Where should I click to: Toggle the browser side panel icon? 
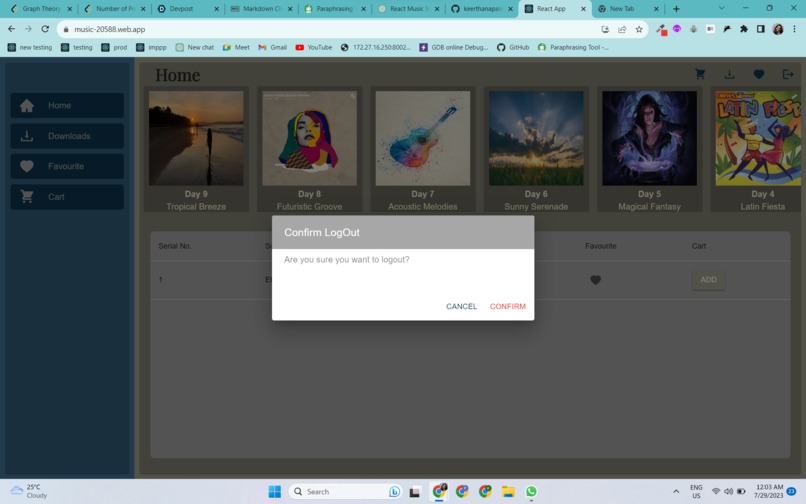761,29
